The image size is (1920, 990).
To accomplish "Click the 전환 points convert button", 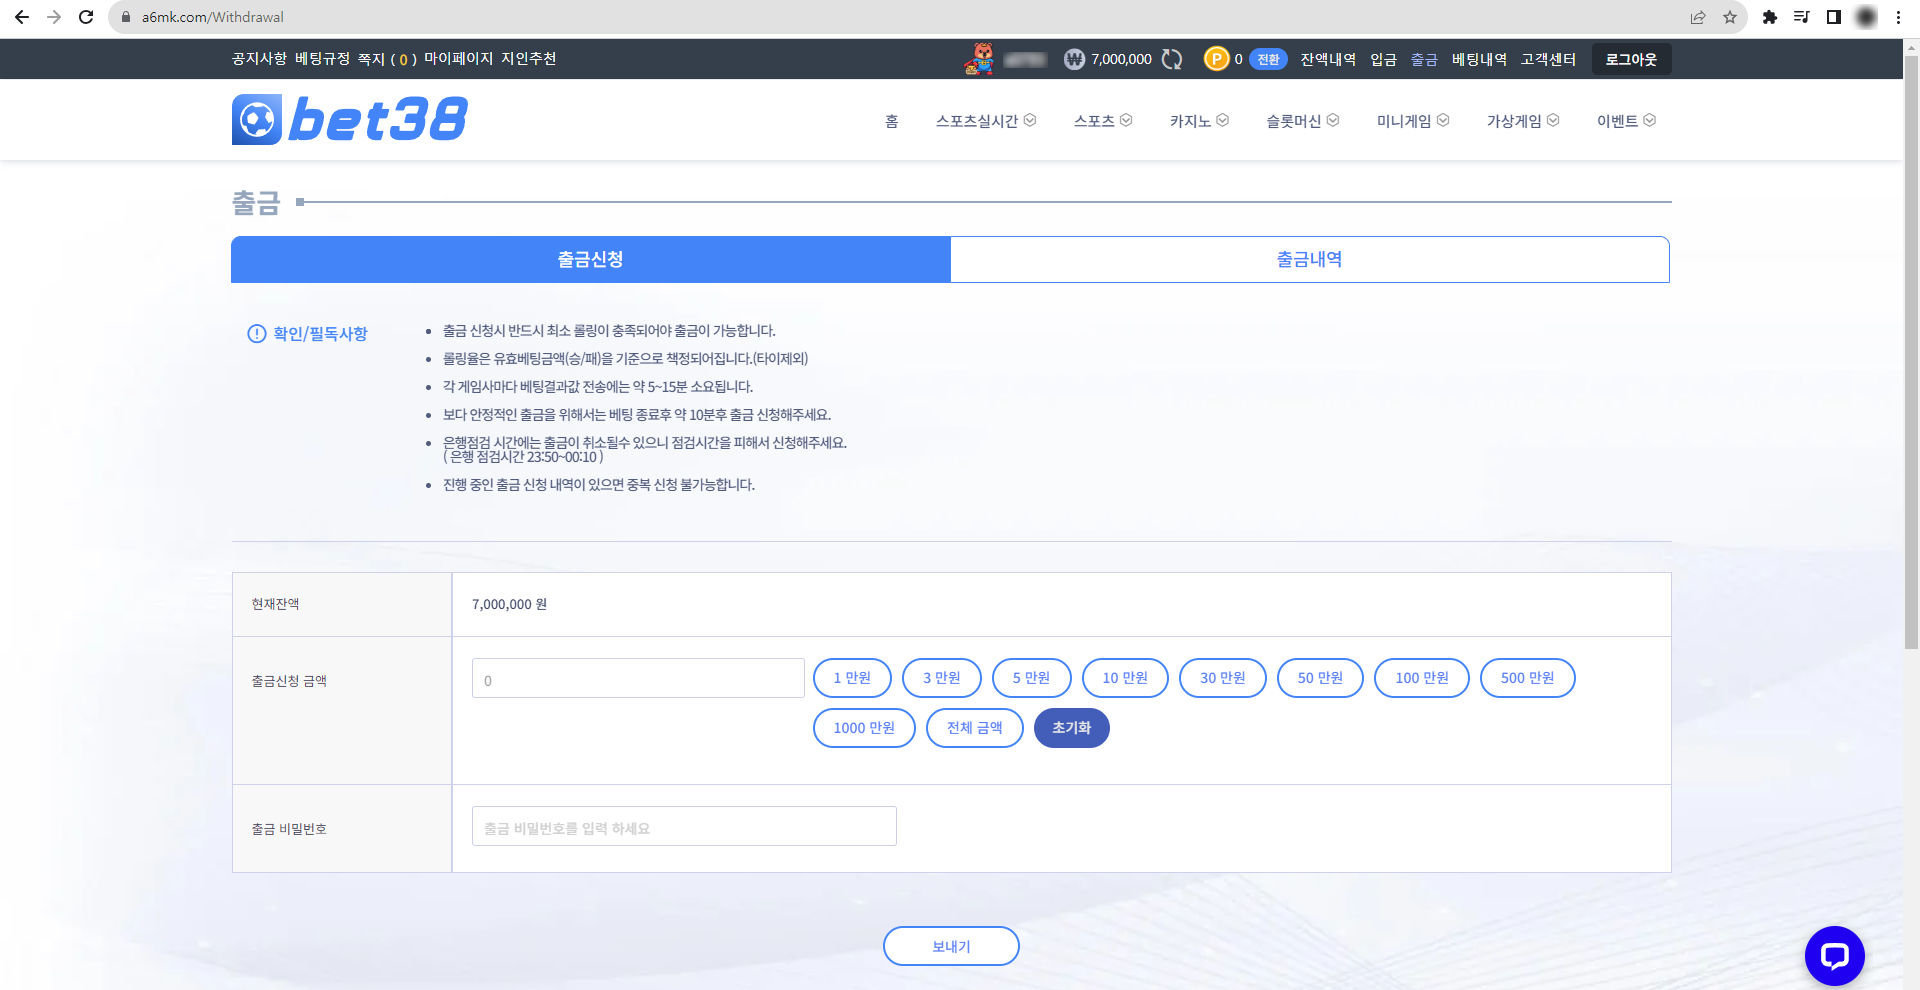I will pos(1268,60).
